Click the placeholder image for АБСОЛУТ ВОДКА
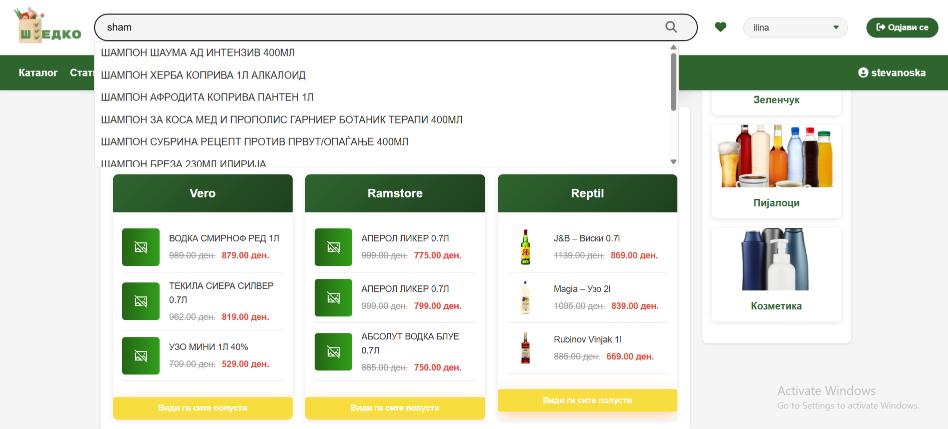This screenshot has height=429, width=948. pyautogui.click(x=333, y=351)
